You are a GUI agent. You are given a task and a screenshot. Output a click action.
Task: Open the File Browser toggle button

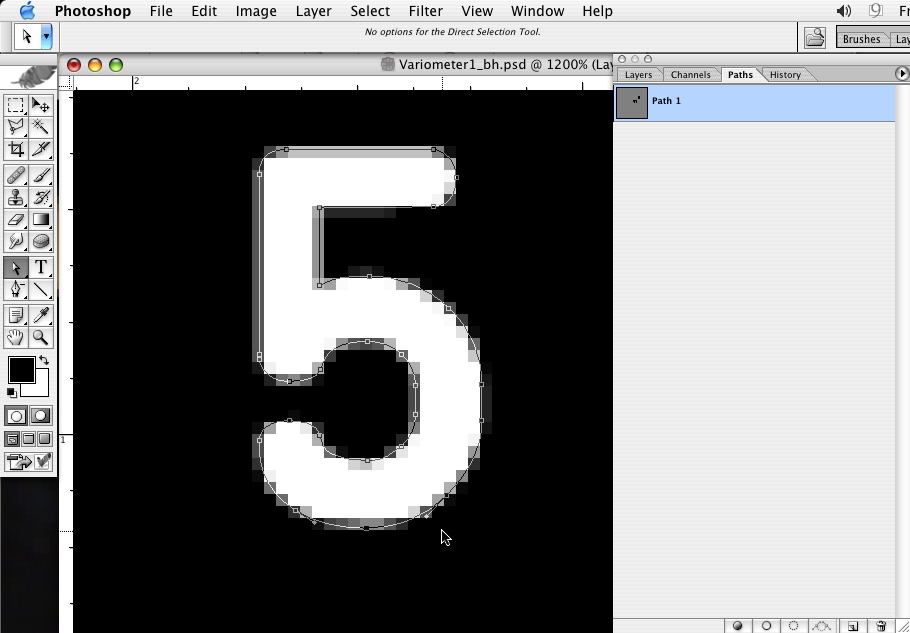[x=816, y=38]
